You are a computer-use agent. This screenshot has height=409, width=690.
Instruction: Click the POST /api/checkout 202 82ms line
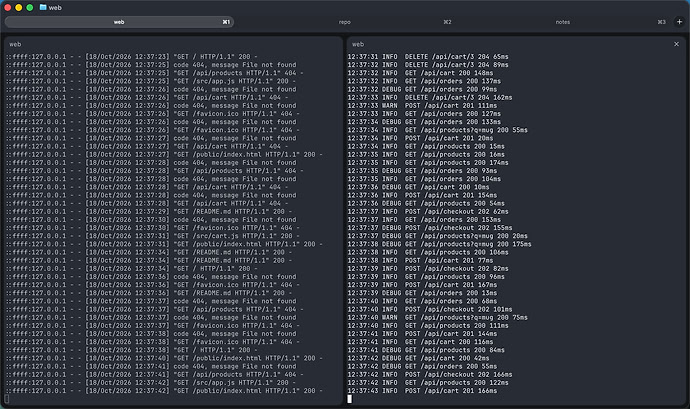coord(428,269)
